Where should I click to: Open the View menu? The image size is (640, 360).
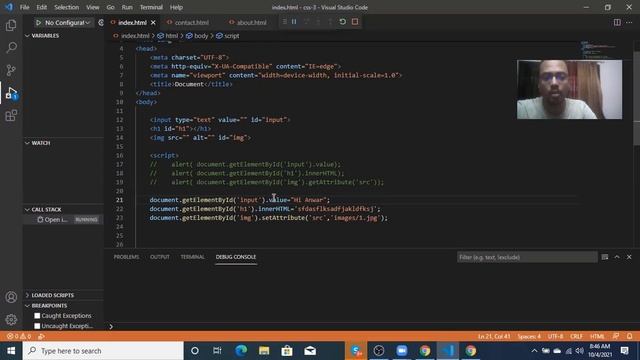(93, 7)
